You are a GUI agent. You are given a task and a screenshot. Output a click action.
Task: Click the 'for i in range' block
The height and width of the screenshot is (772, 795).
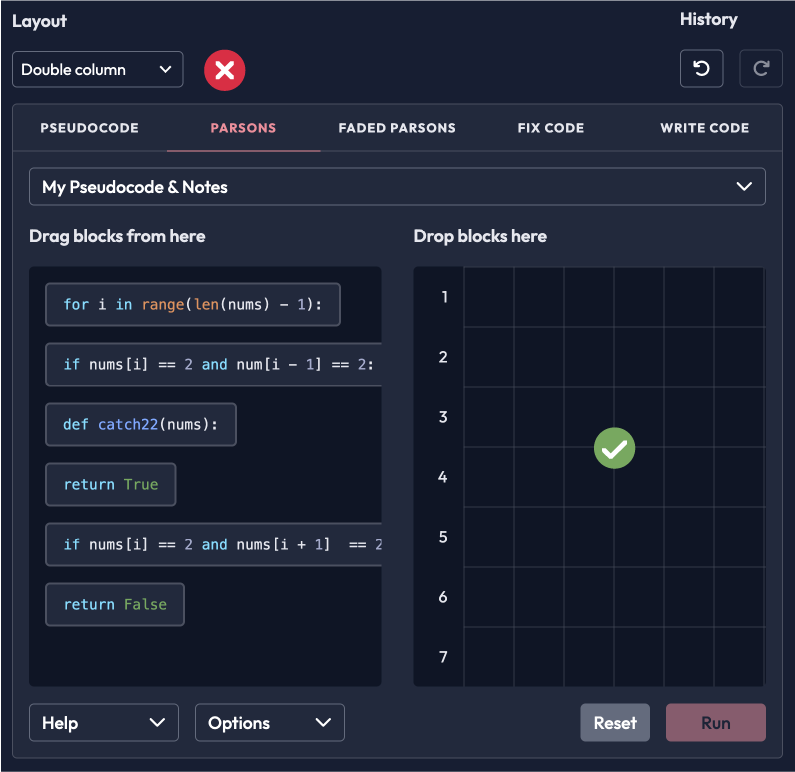coord(193,305)
